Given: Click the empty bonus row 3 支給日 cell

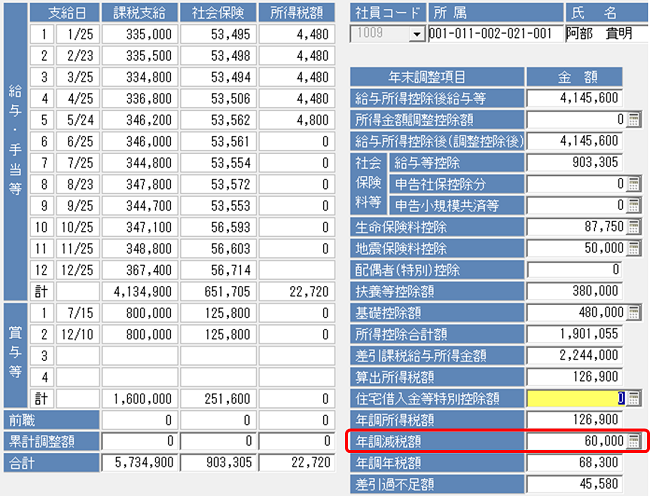Looking at the screenshot, I should pos(76,357).
